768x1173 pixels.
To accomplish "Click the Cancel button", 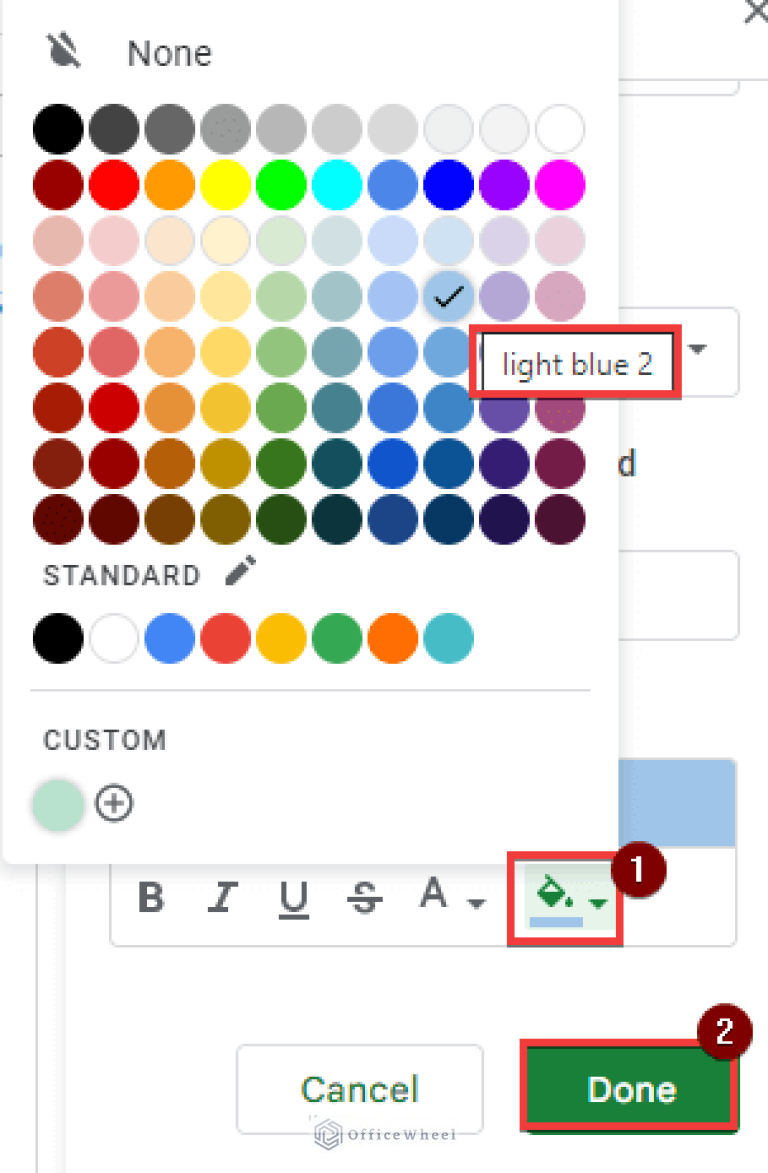I will tap(360, 1088).
